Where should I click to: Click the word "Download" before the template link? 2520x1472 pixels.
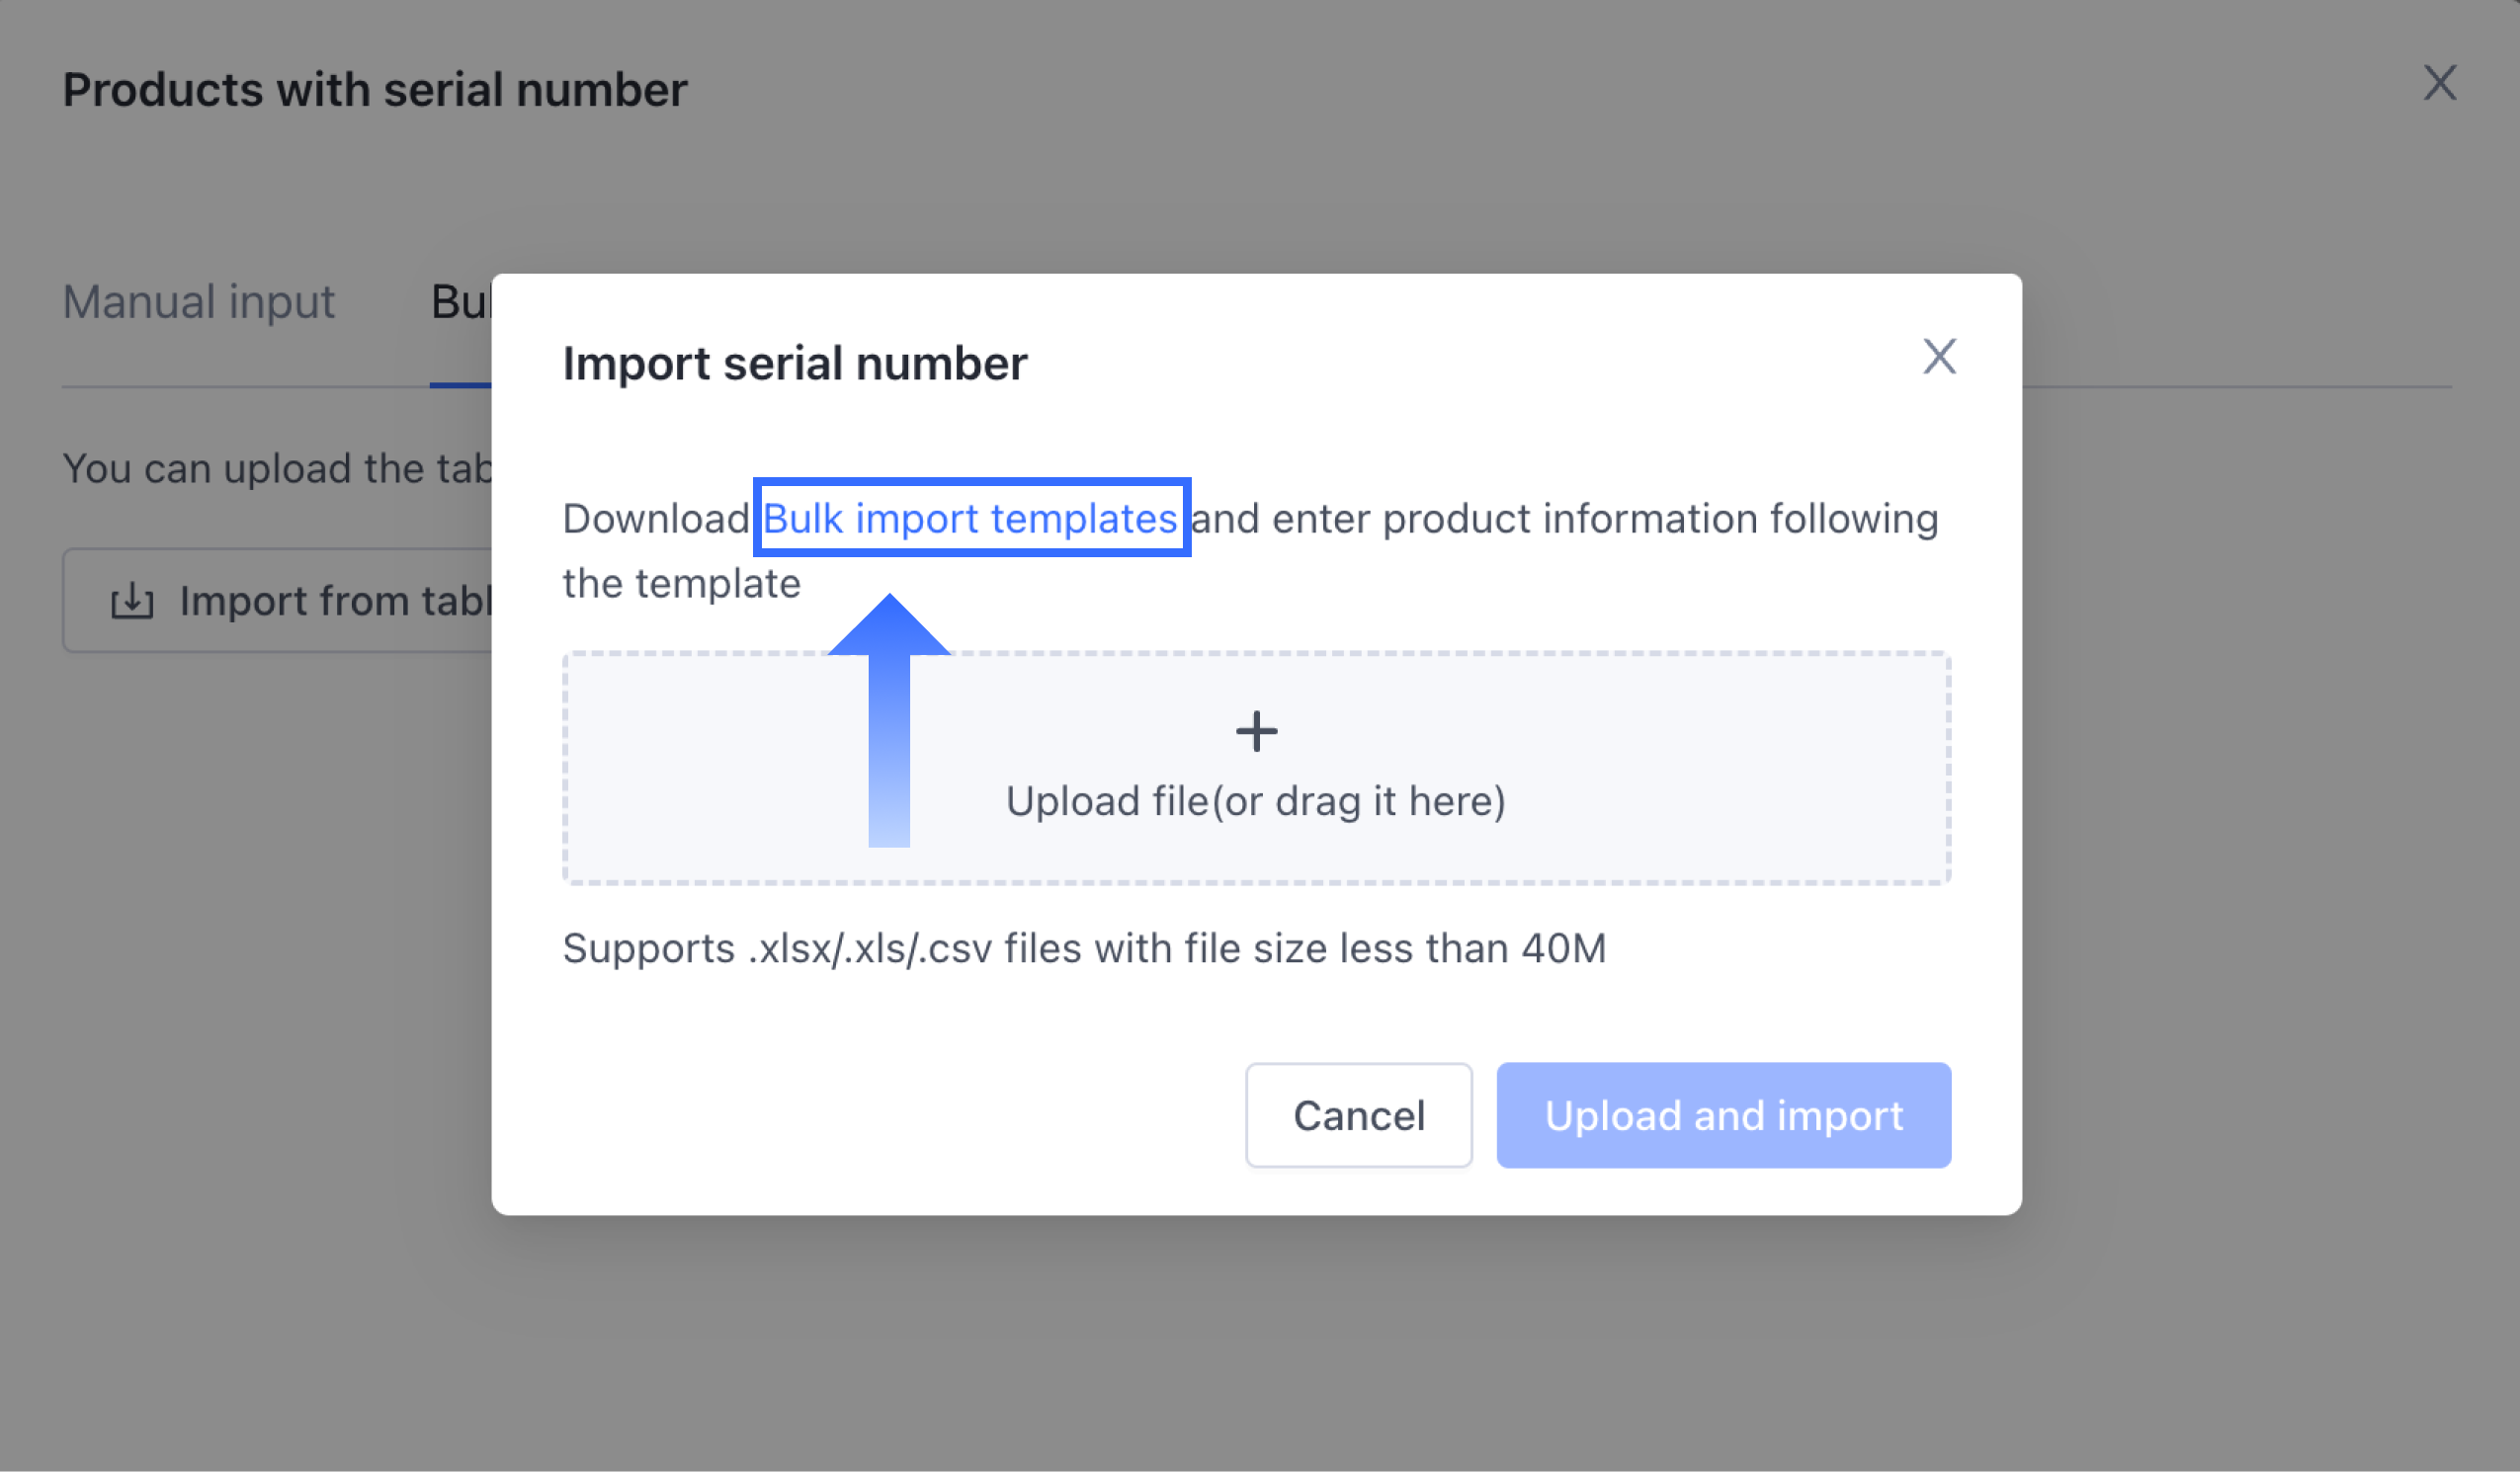(x=656, y=519)
